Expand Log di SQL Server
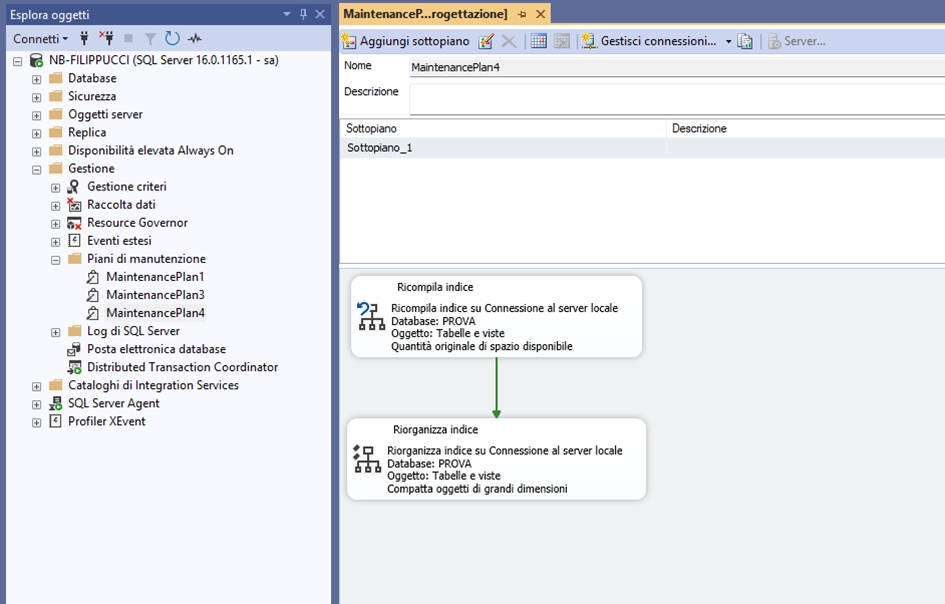Screen dimensions: 945x604 [55, 332]
